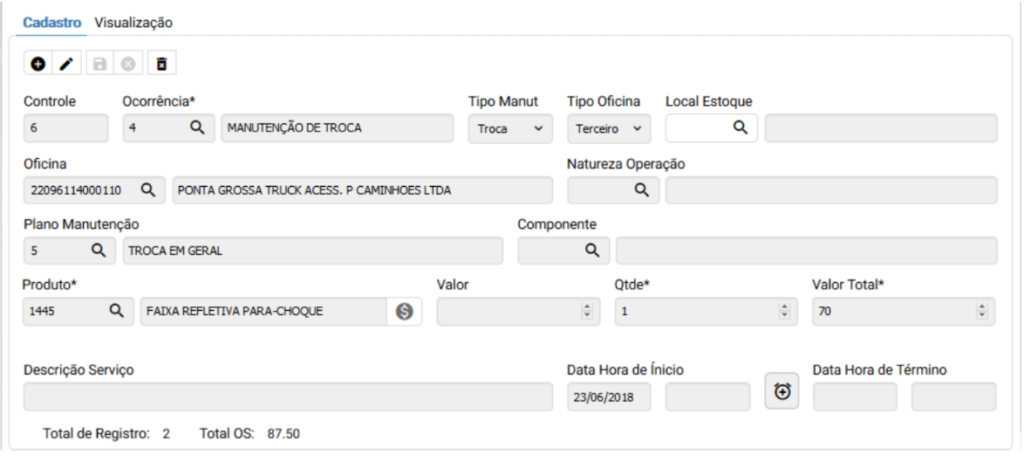Select the Cadastro tab
The height and width of the screenshot is (461, 1024).
tap(51, 22)
